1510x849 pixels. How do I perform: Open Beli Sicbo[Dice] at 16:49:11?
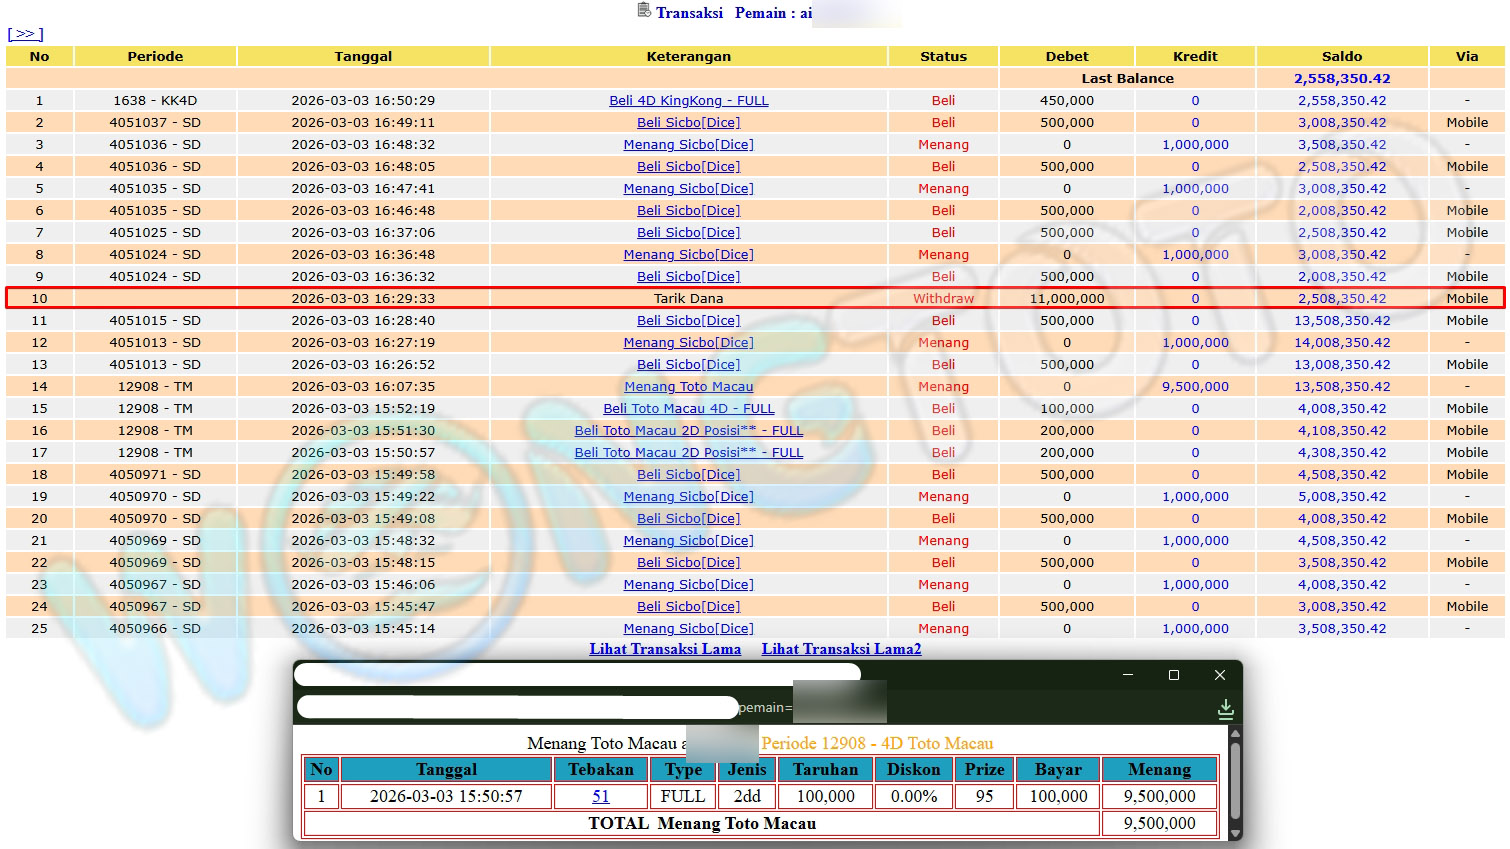(x=688, y=123)
